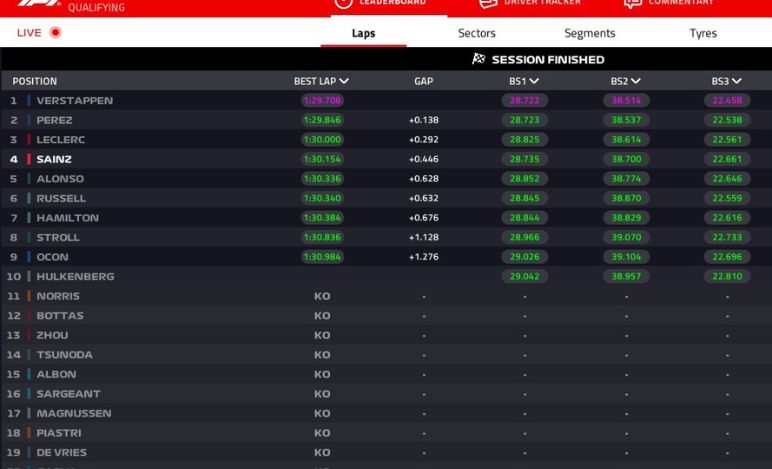Screen dimensions: 772x469
Task: Select the ALONSO driver name
Action: 60,179
